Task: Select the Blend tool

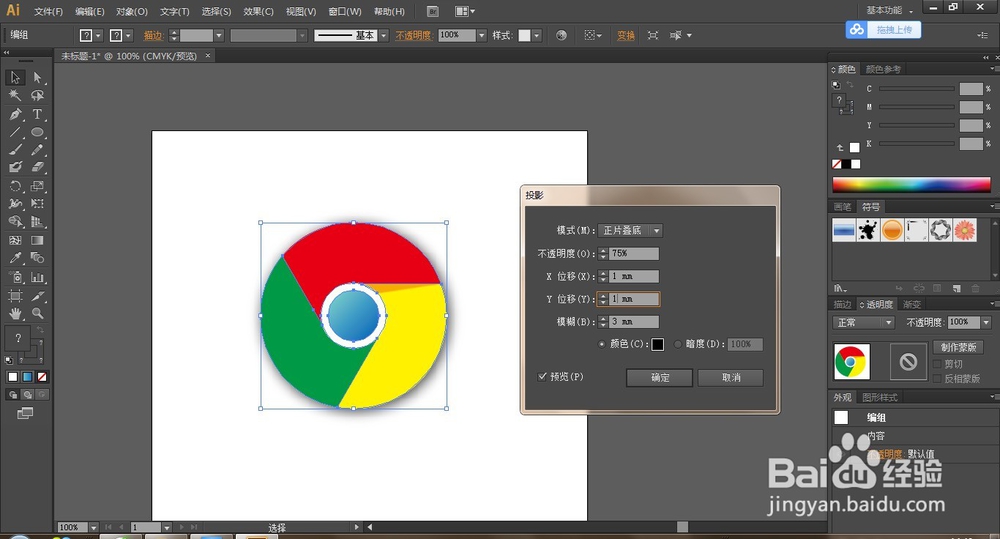Action: (x=38, y=258)
